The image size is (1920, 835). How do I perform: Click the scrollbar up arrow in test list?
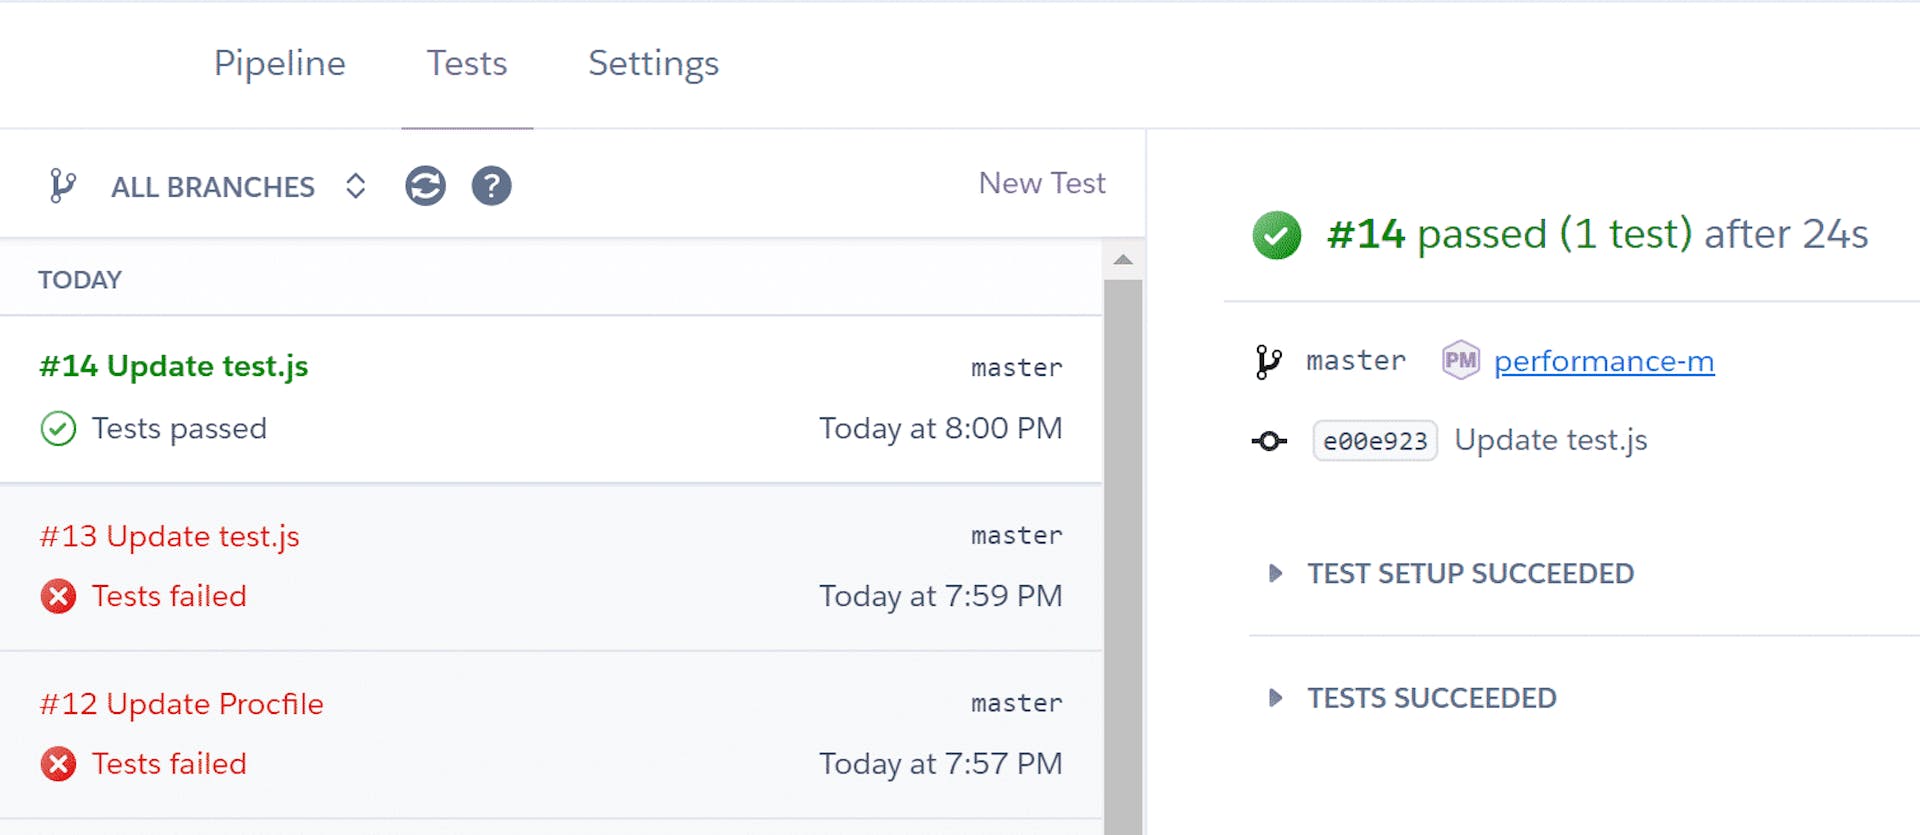coord(1123,260)
